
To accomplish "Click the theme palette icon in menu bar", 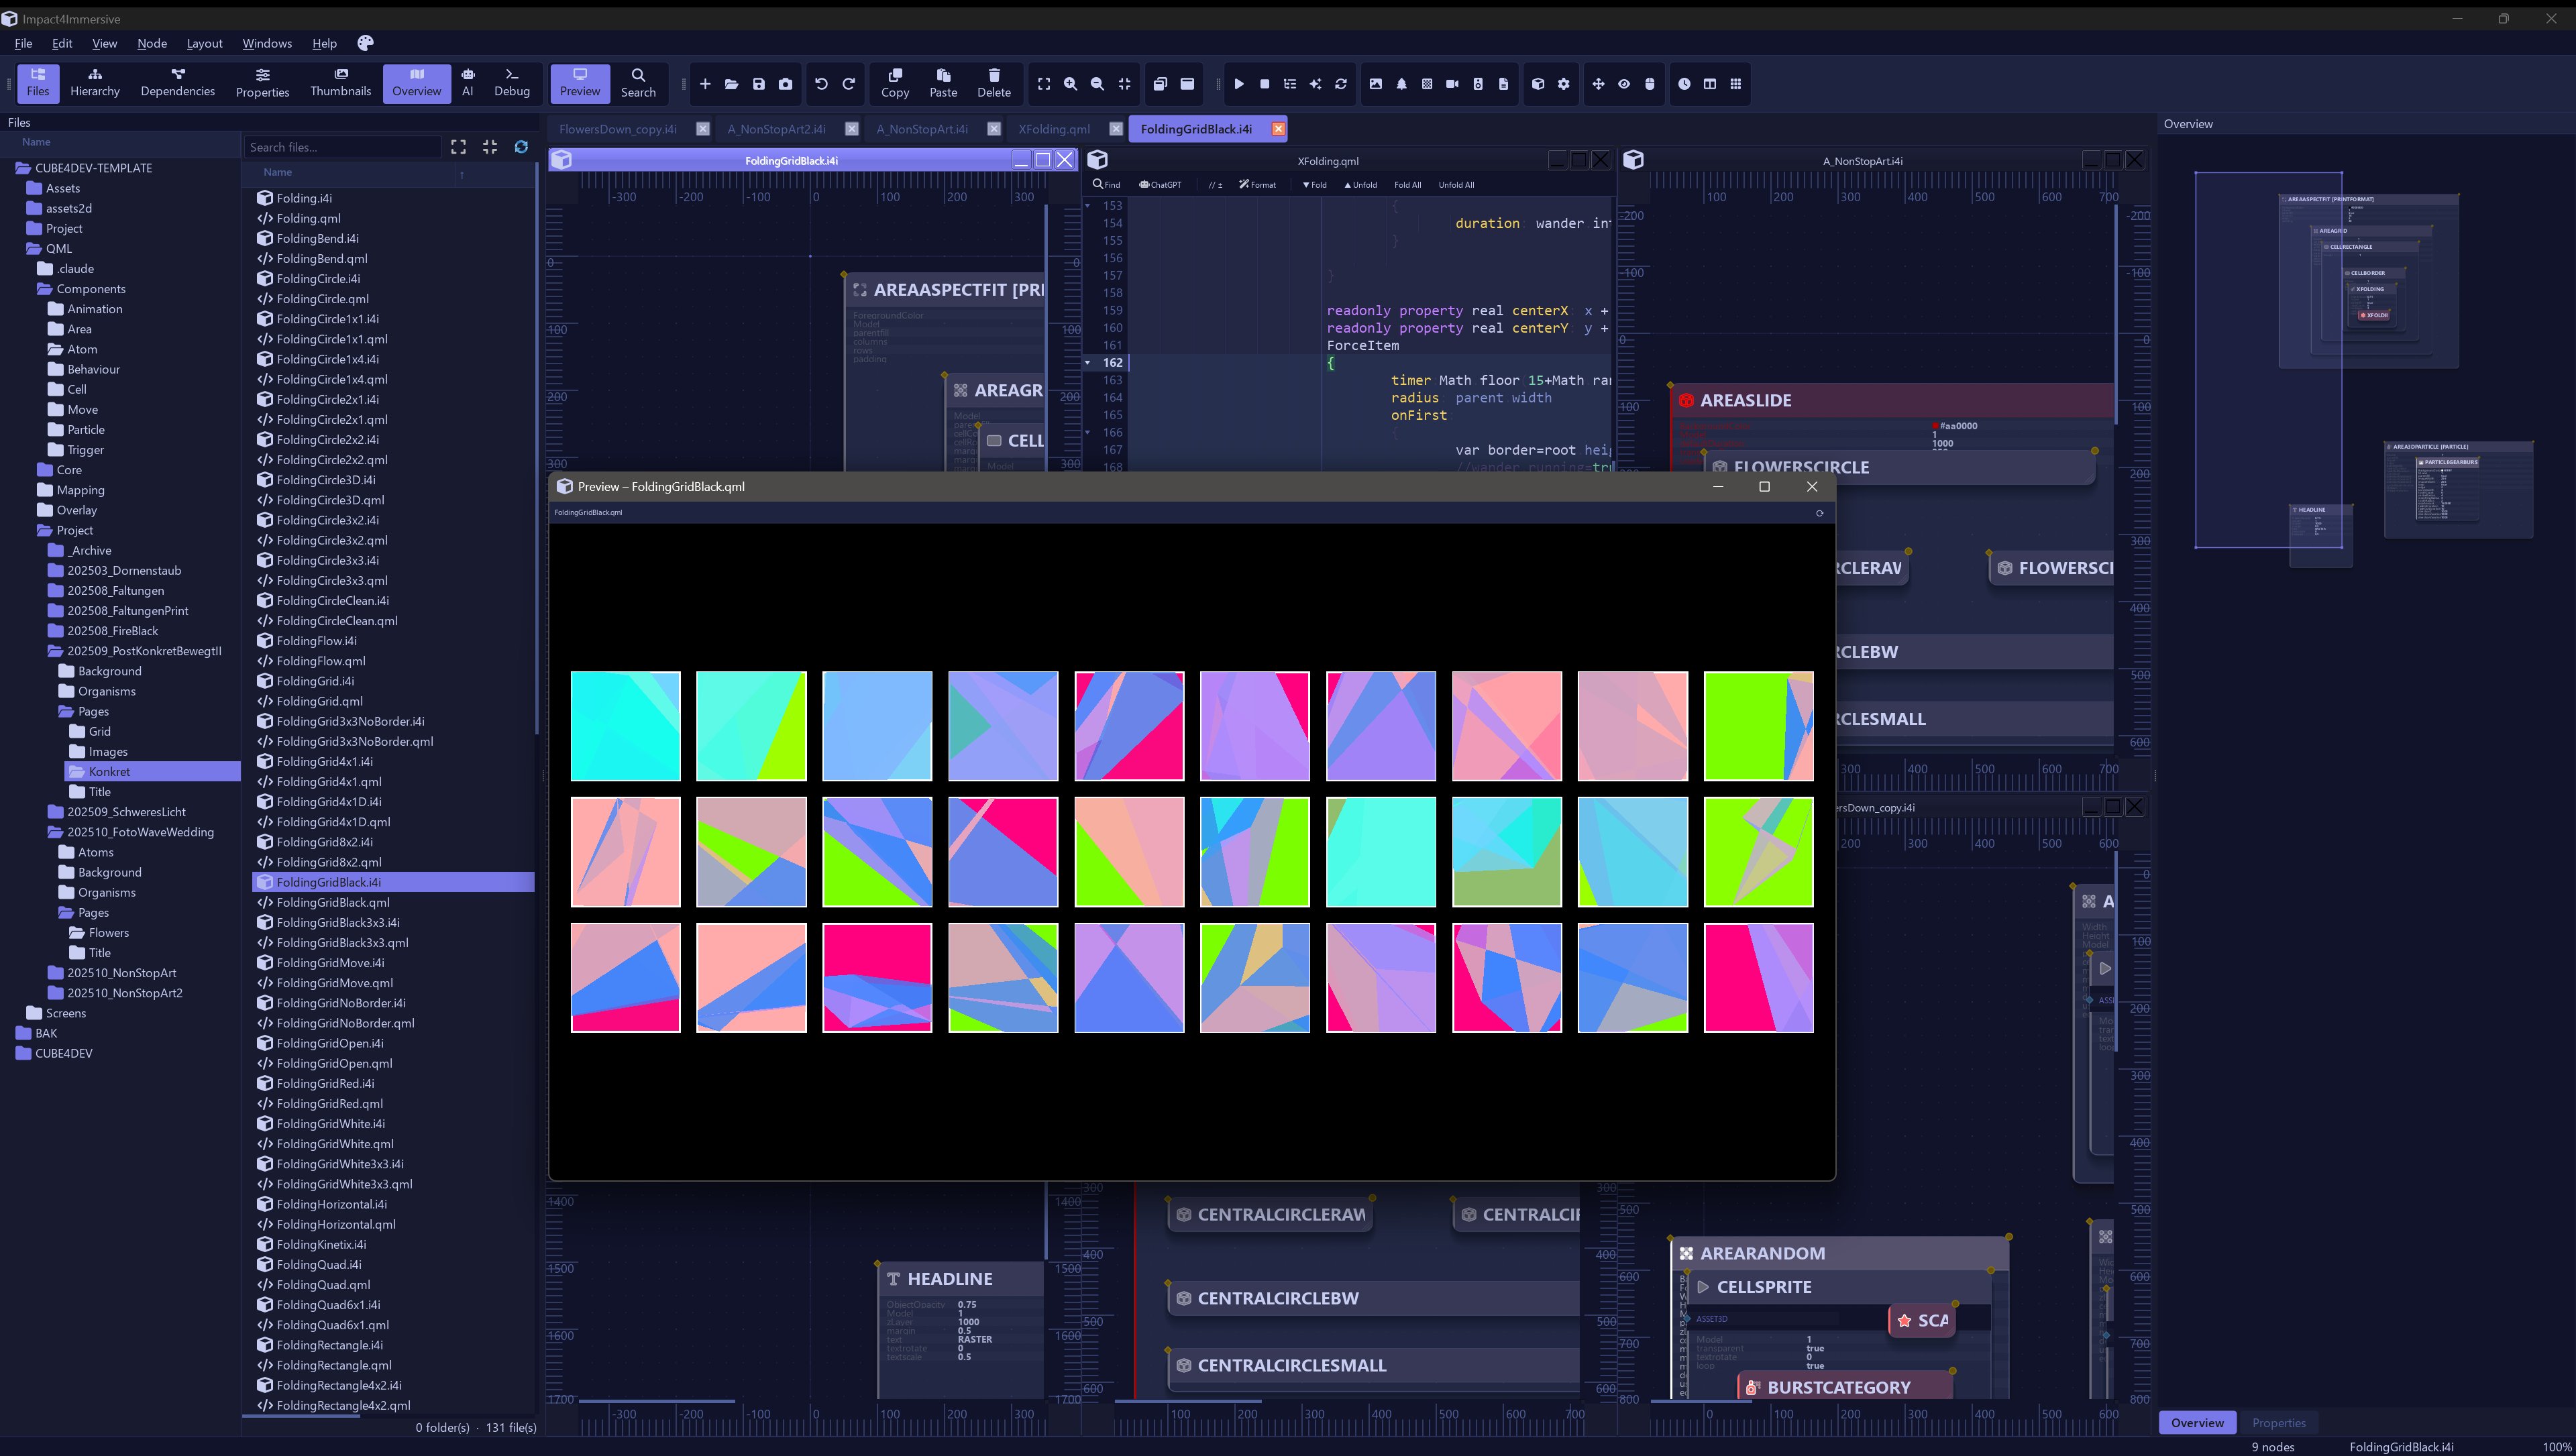I will pyautogui.click(x=365, y=43).
